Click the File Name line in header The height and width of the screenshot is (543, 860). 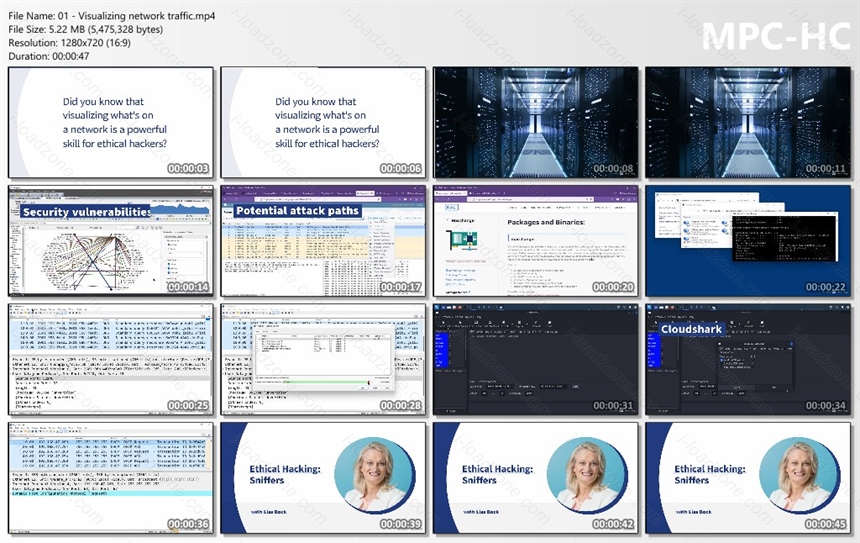point(112,16)
